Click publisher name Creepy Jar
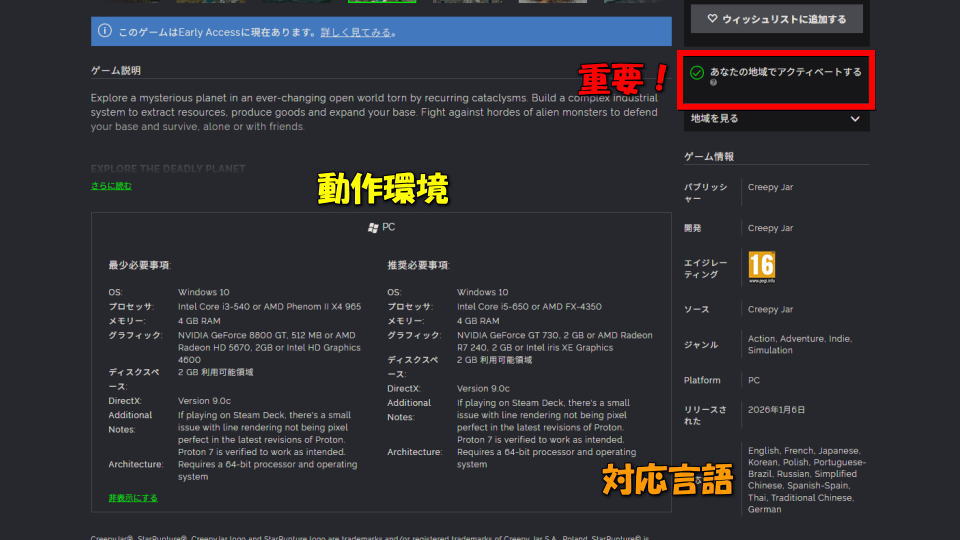Viewport: 960px width, 540px height. pyautogui.click(x=770, y=187)
